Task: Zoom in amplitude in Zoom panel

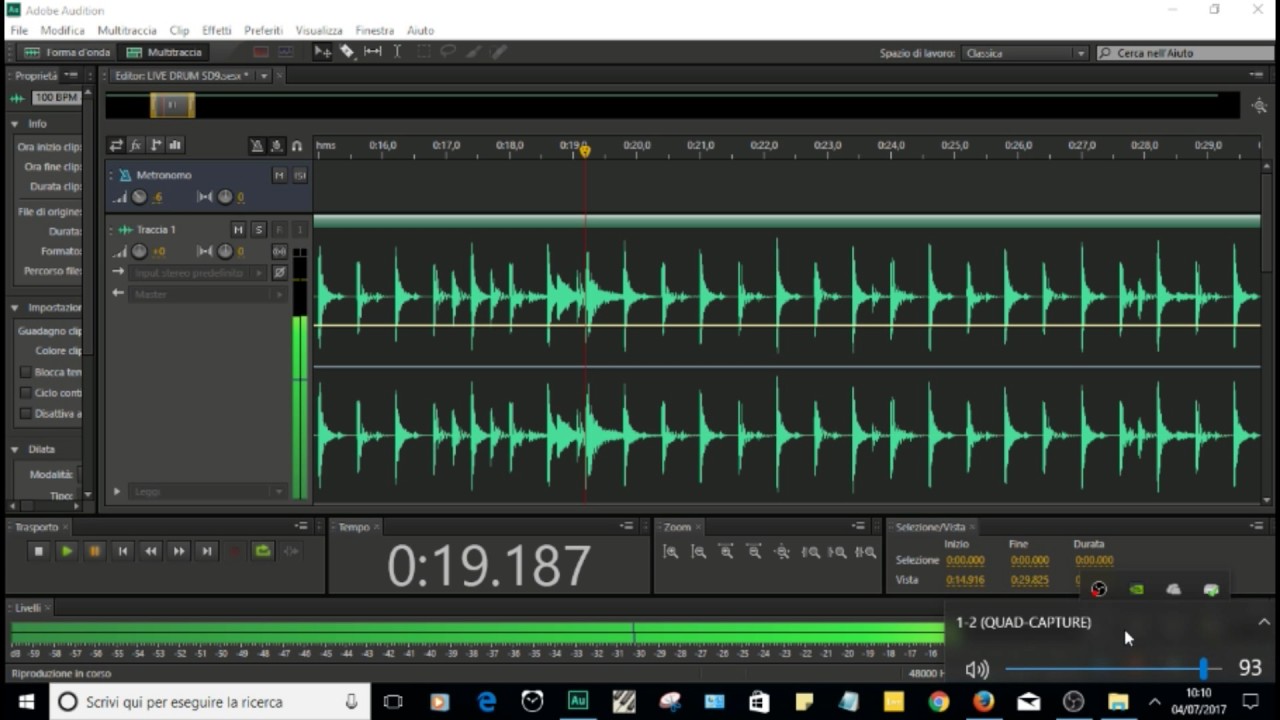Action: (x=671, y=552)
